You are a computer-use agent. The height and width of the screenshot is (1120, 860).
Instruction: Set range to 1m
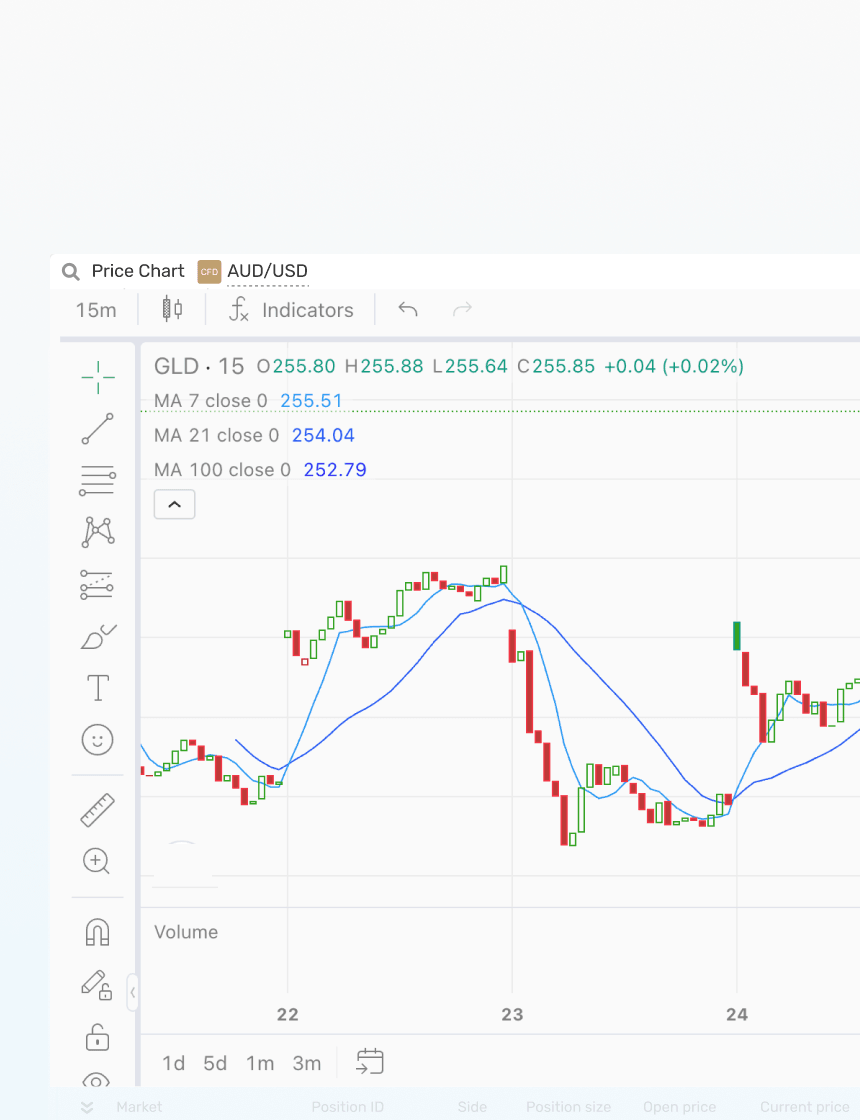(x=260, y=1063)
